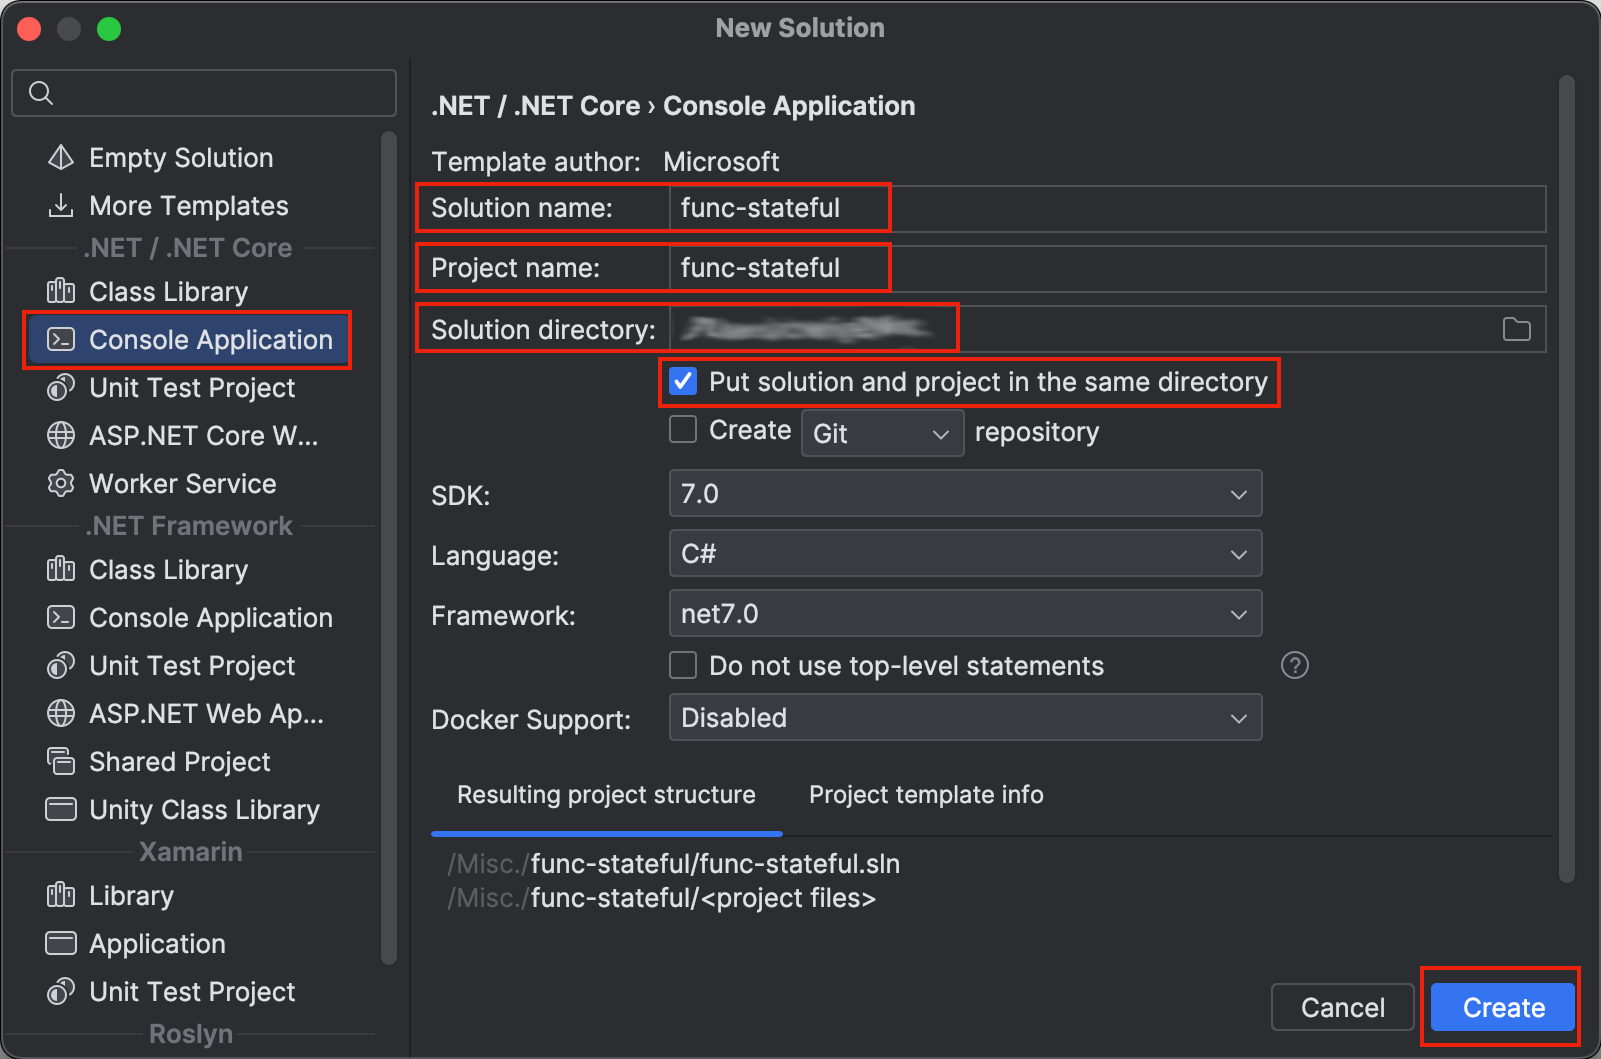The image size is (1601, 1059).
Task: Enable the Create Git repository checkbox
Action: pyautogui.click(x=684, y=430)
